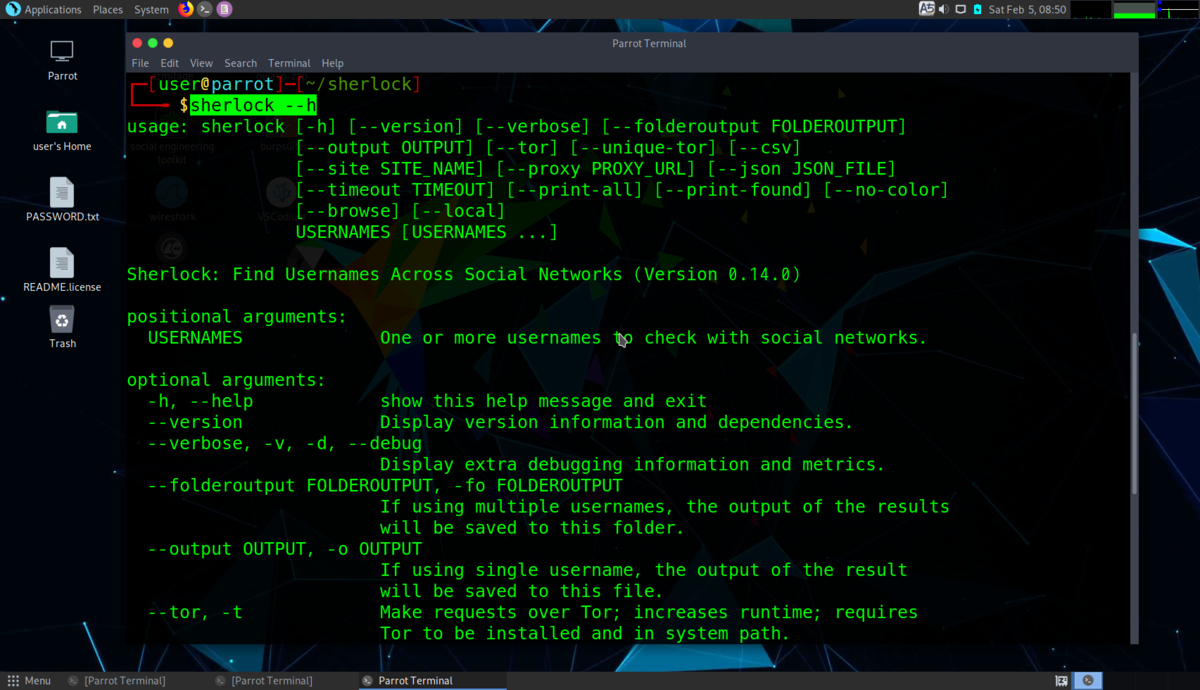Click the '--output OUTPUT, -o OUTPUT' line
The width and height of the screenshot is (1200, 690).
coord(285,549)
